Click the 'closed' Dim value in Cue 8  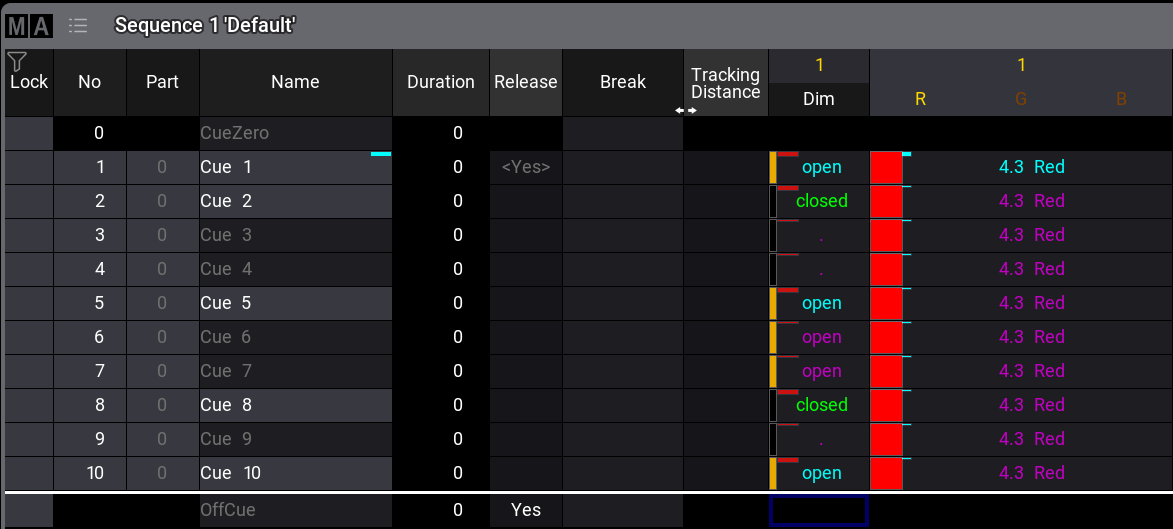(x=821, y=406)
